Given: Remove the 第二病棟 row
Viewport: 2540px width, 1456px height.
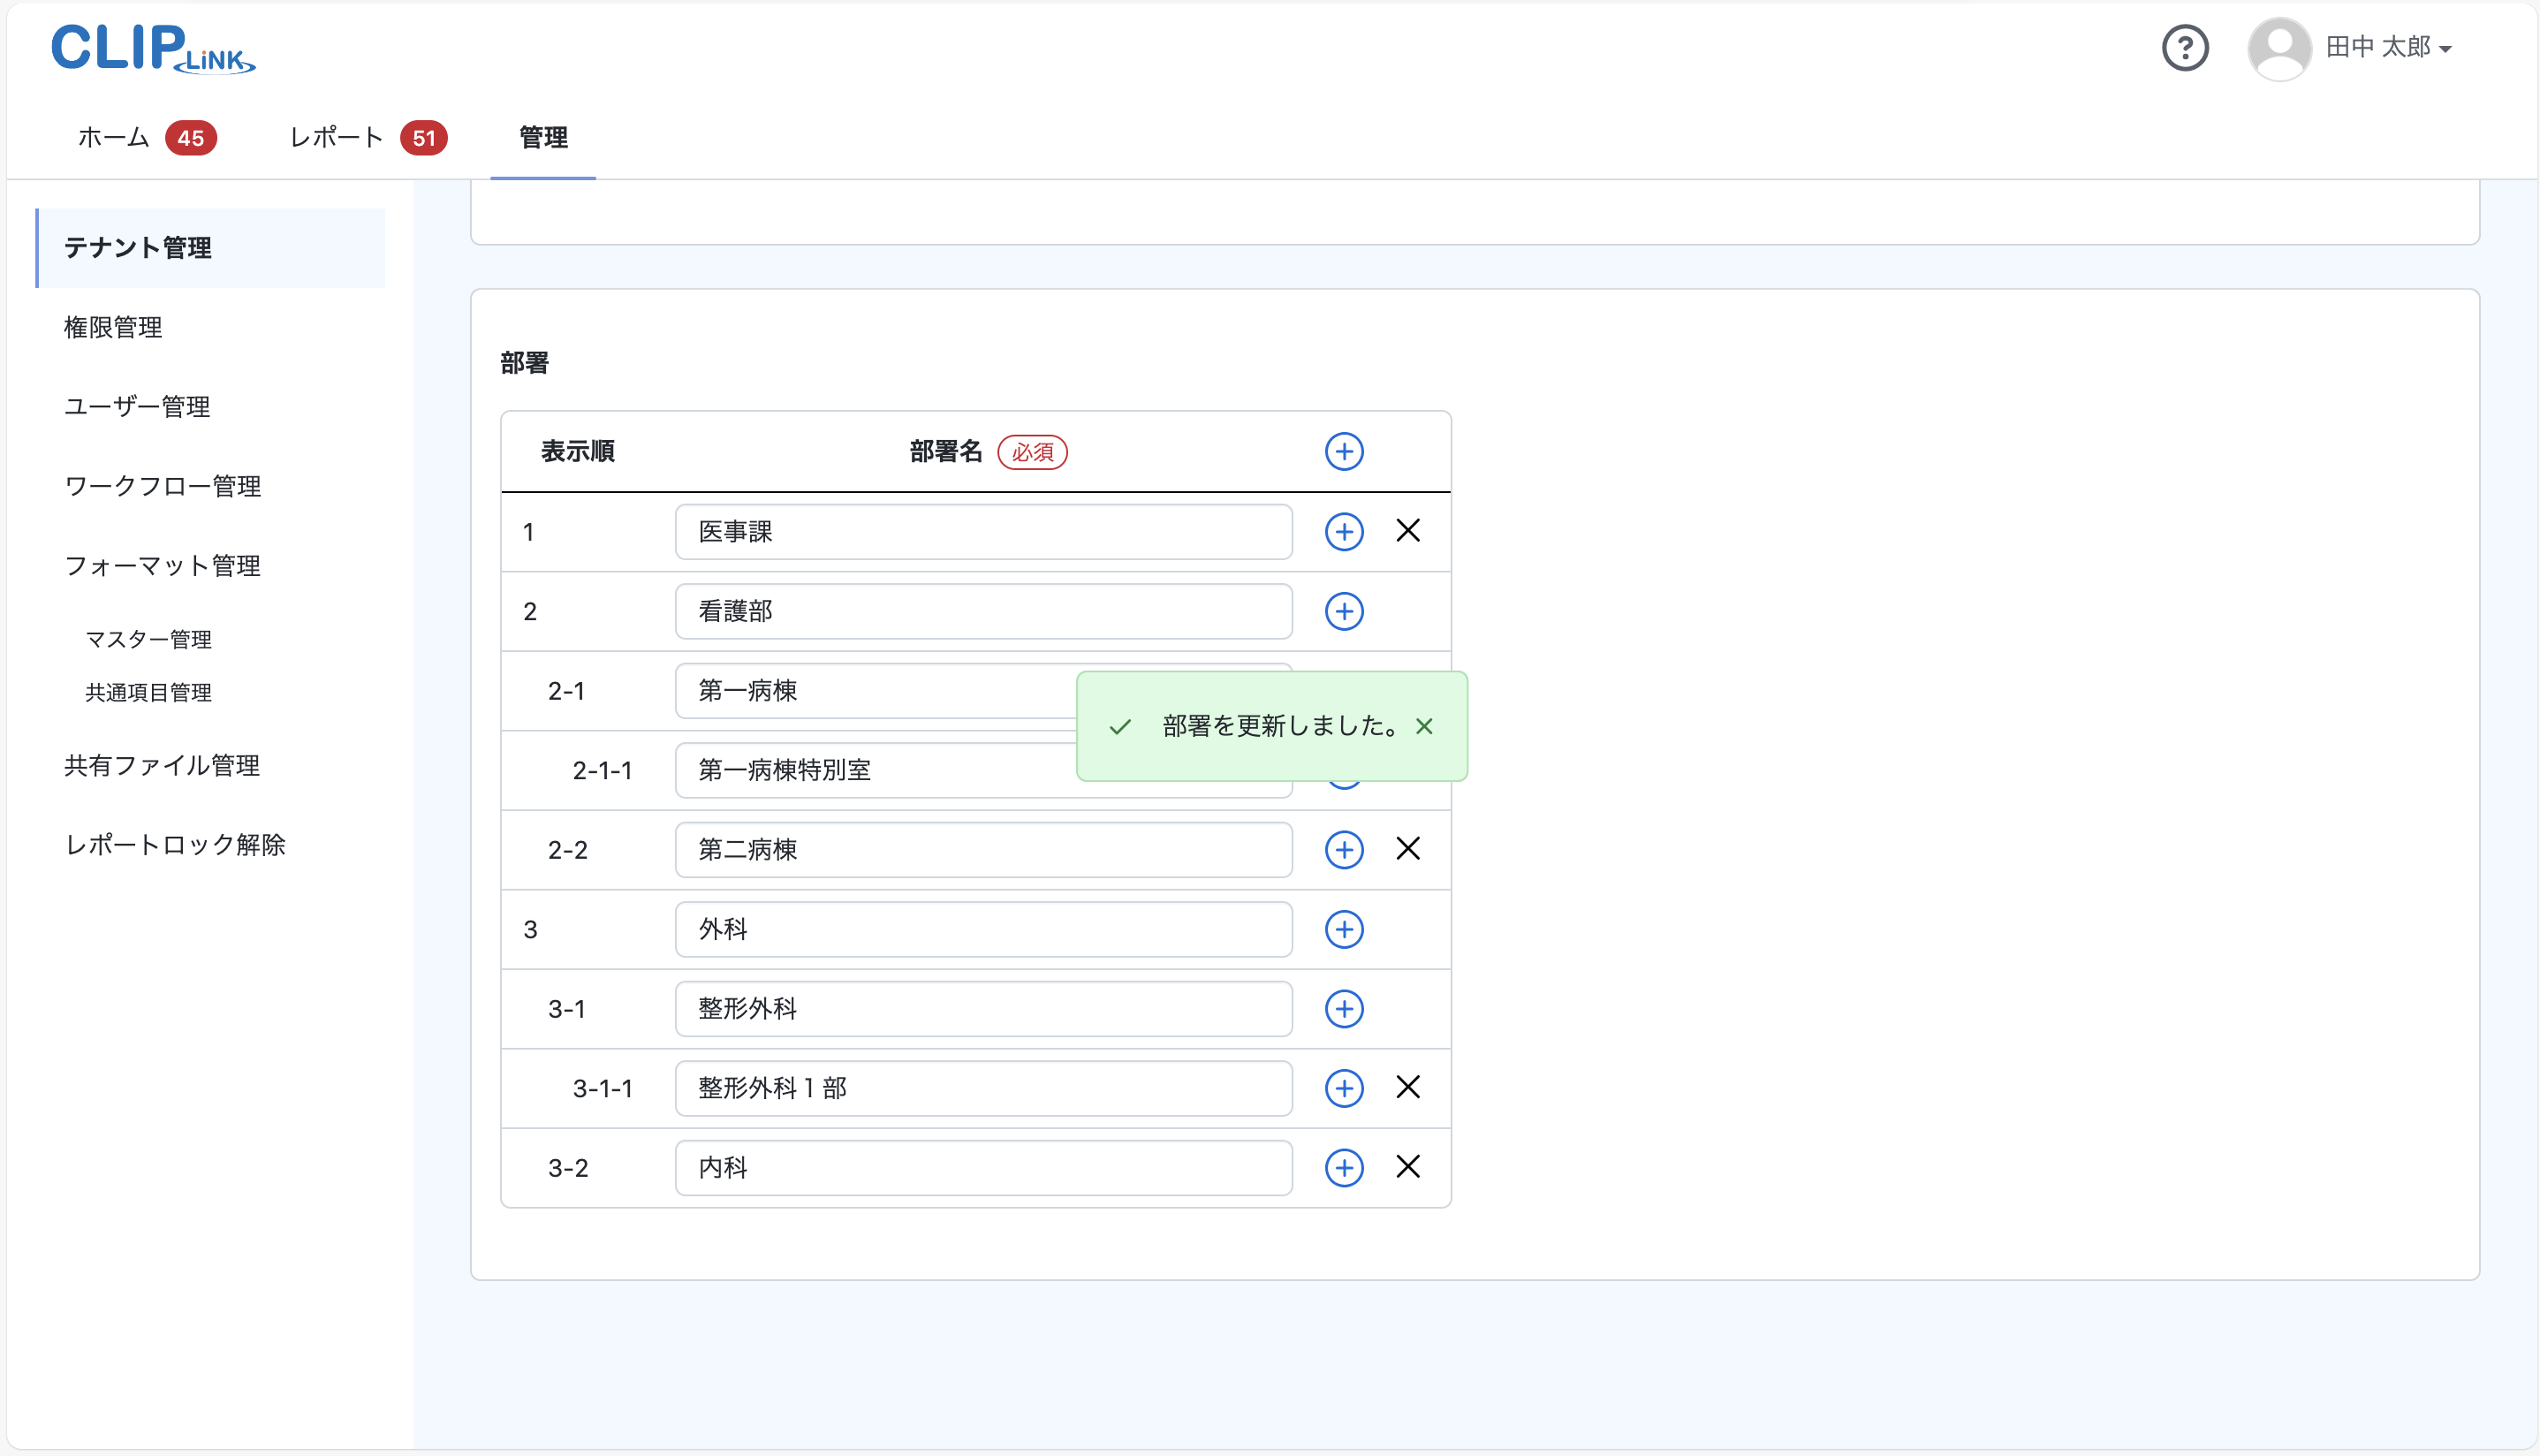Looking at the screenshot, I should tap(1407, 849).
